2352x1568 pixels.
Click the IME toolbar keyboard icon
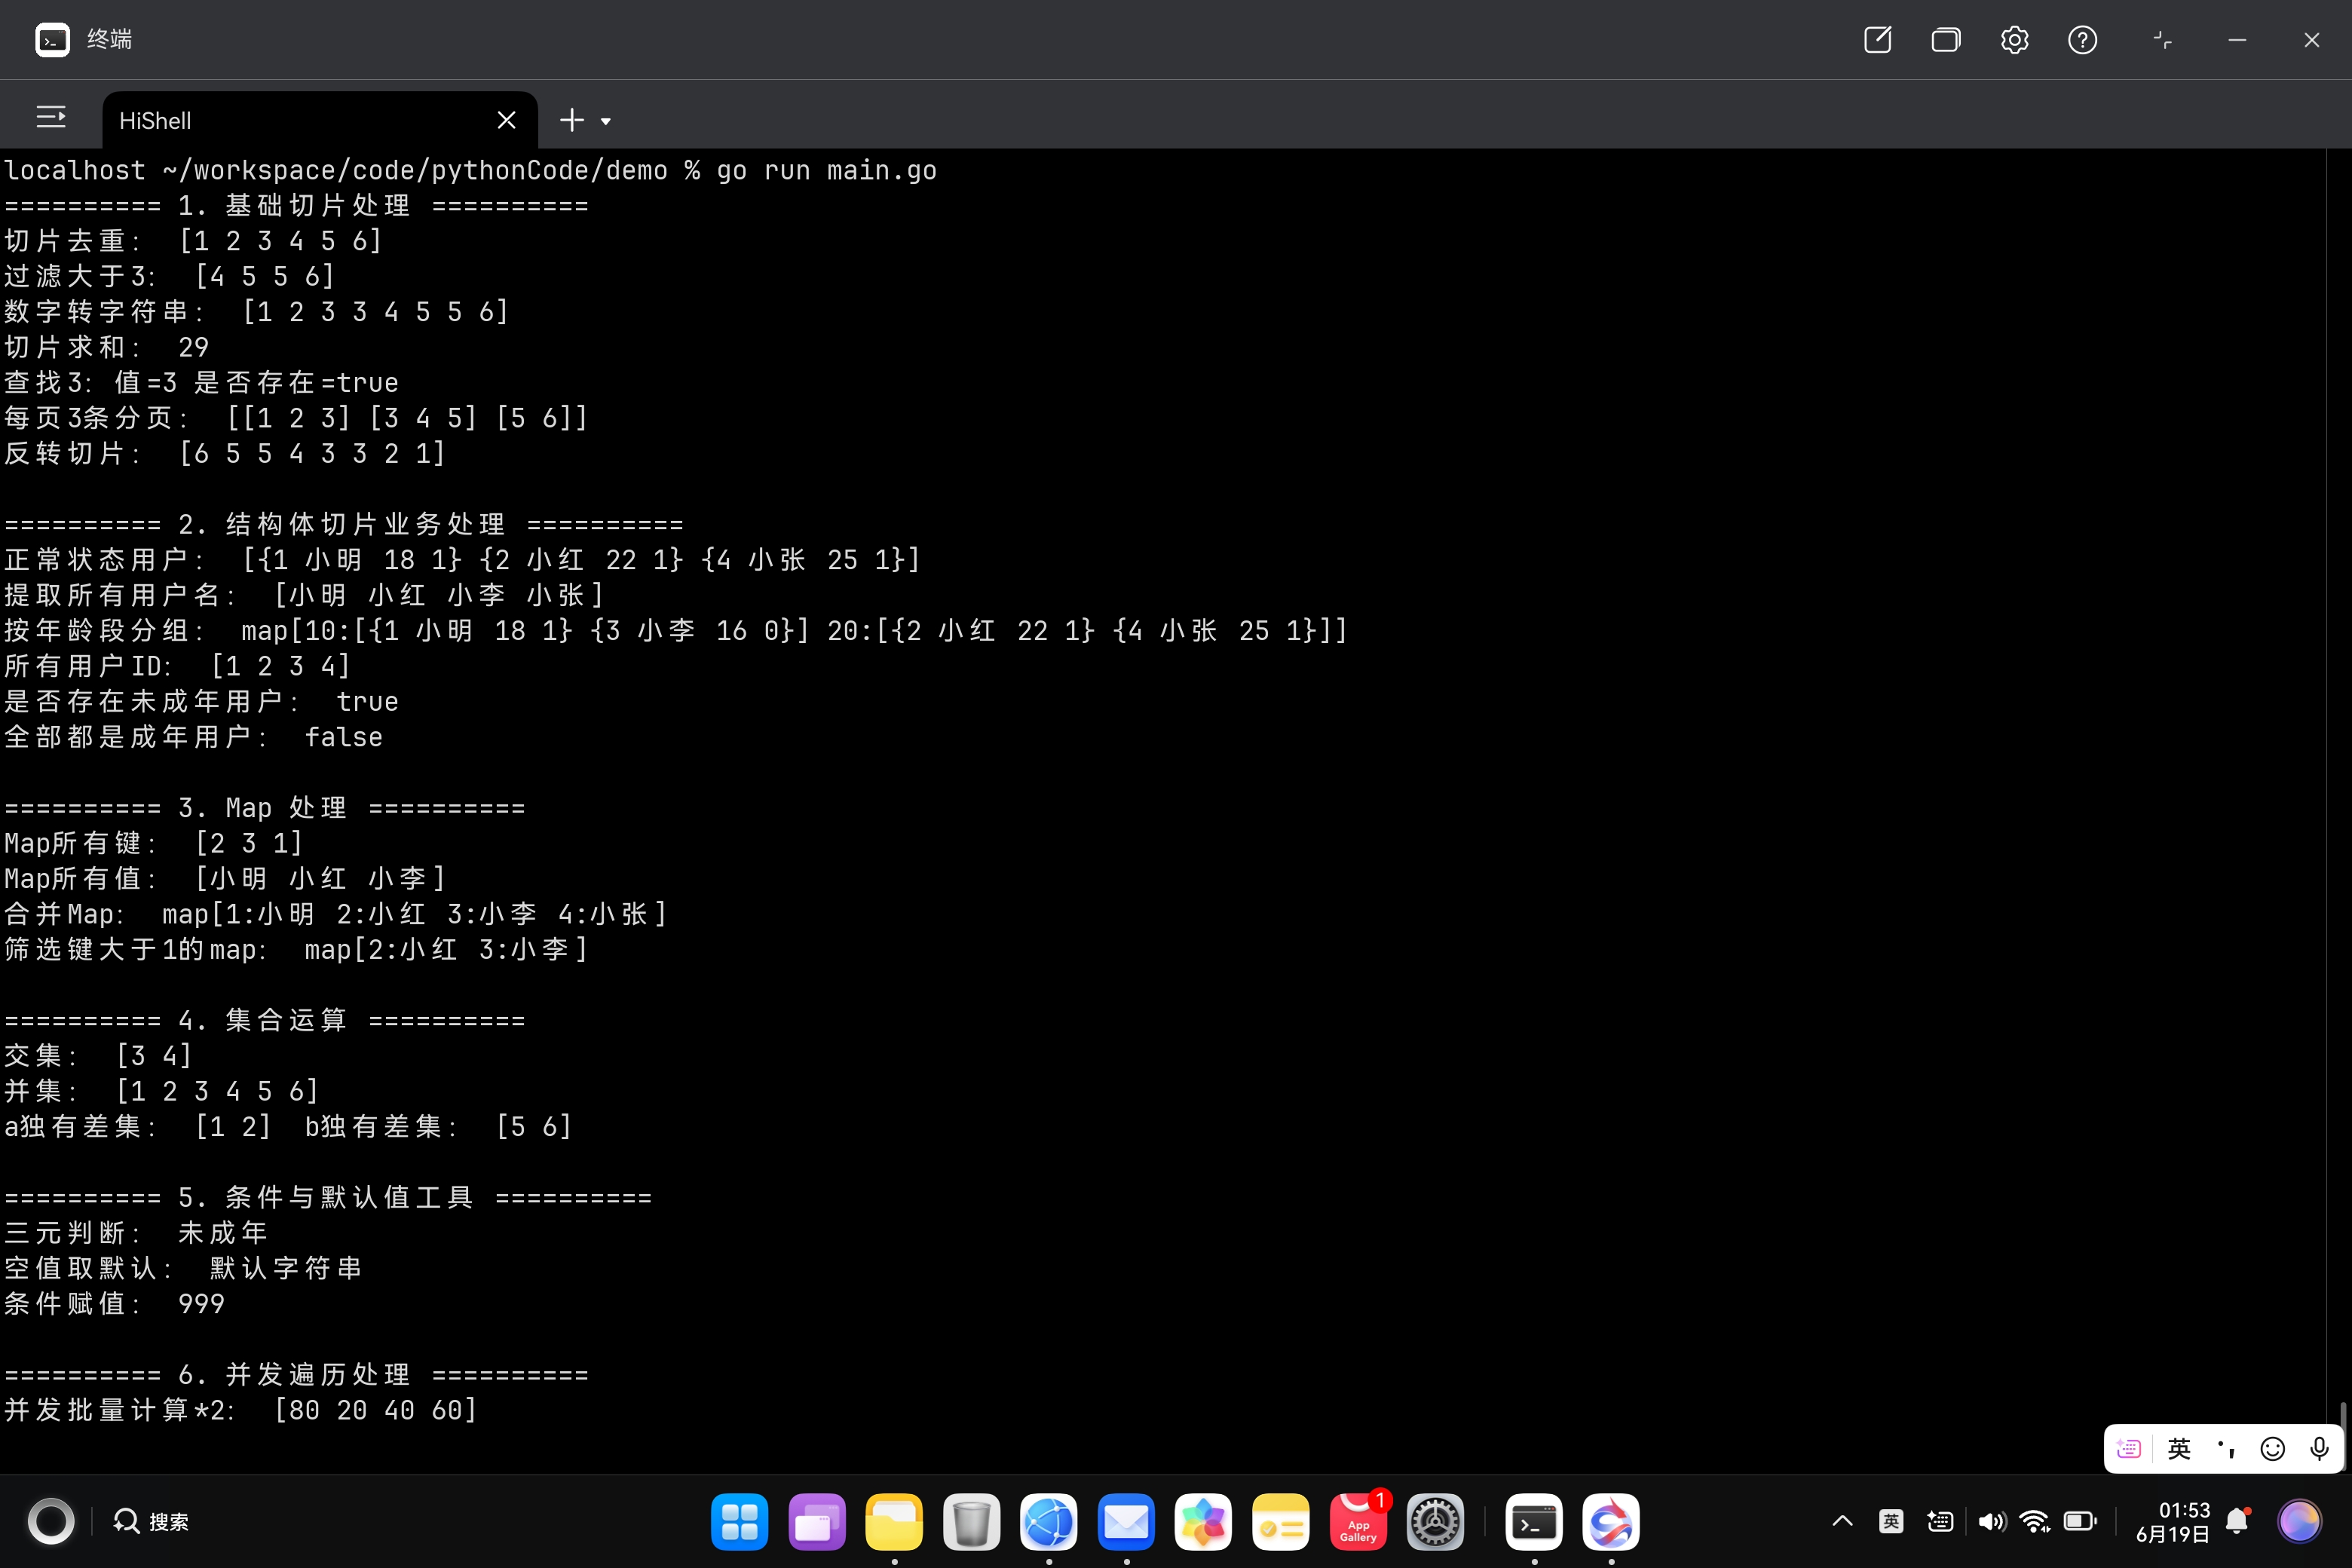coord(2129,1448)
